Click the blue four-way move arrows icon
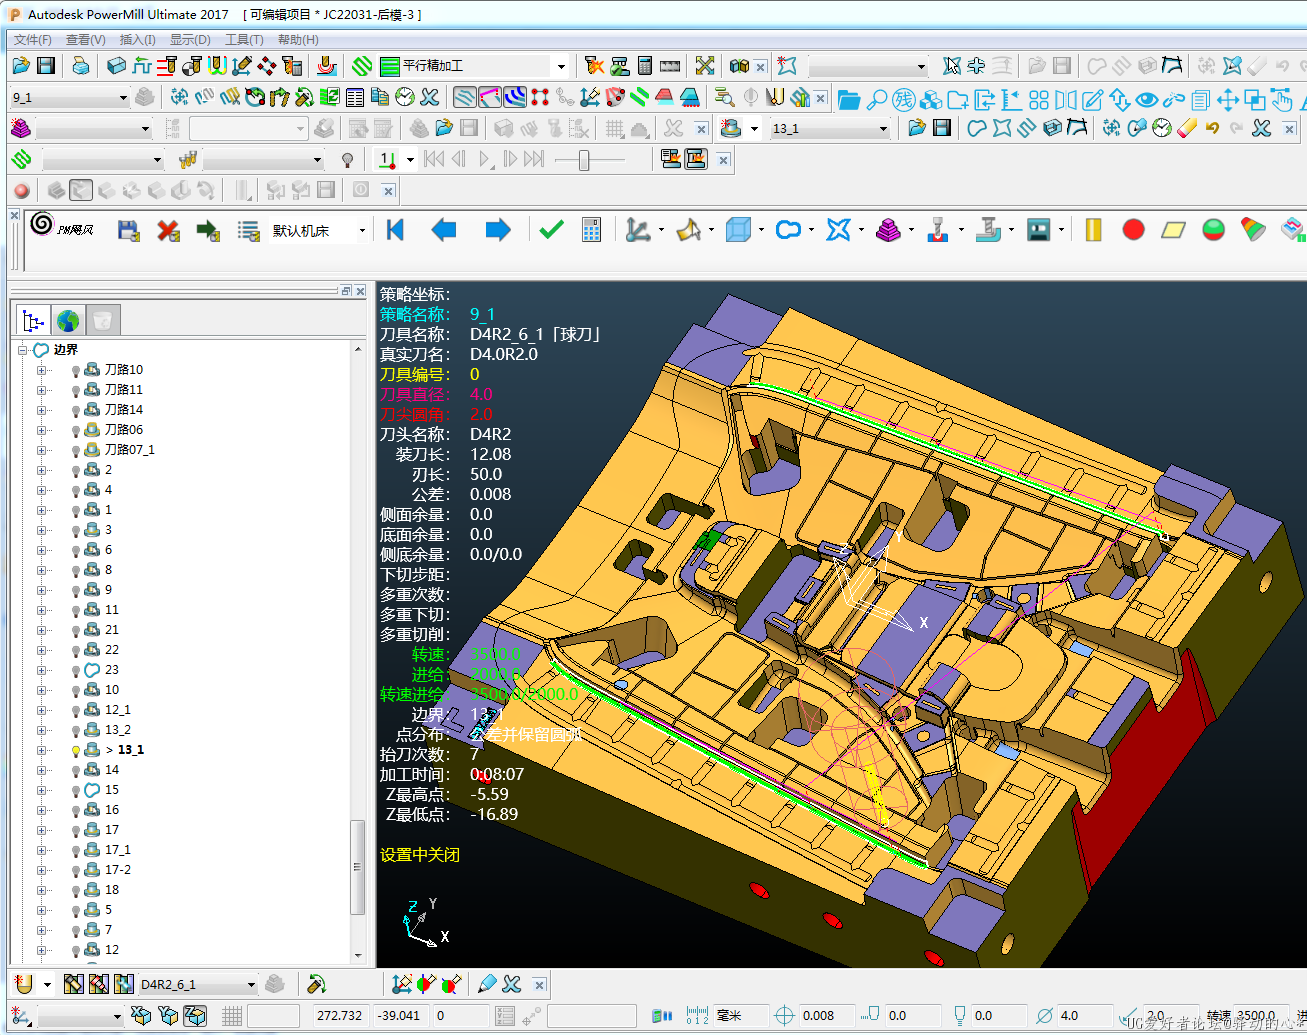 pos(1227,100)
